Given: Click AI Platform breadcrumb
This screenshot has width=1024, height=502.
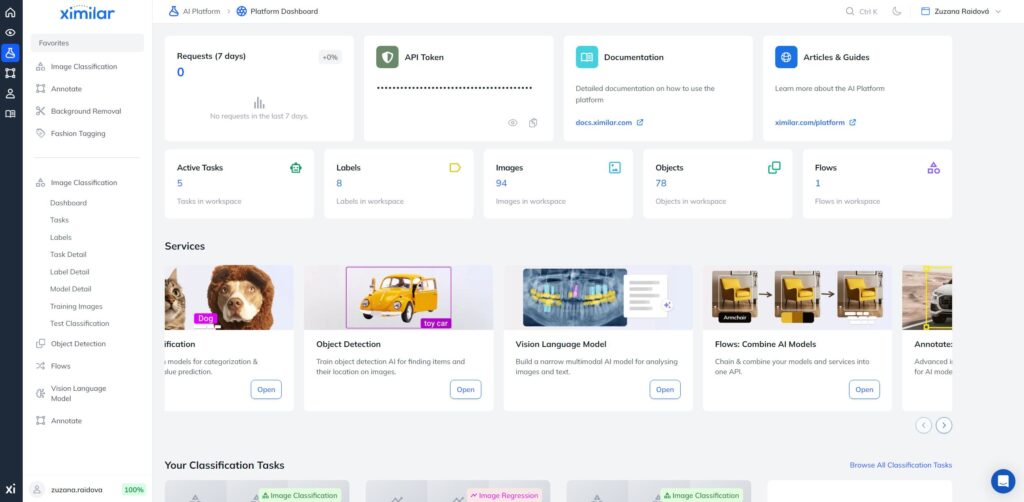Looking at the screenshot, I should click(x=195, y=11).
